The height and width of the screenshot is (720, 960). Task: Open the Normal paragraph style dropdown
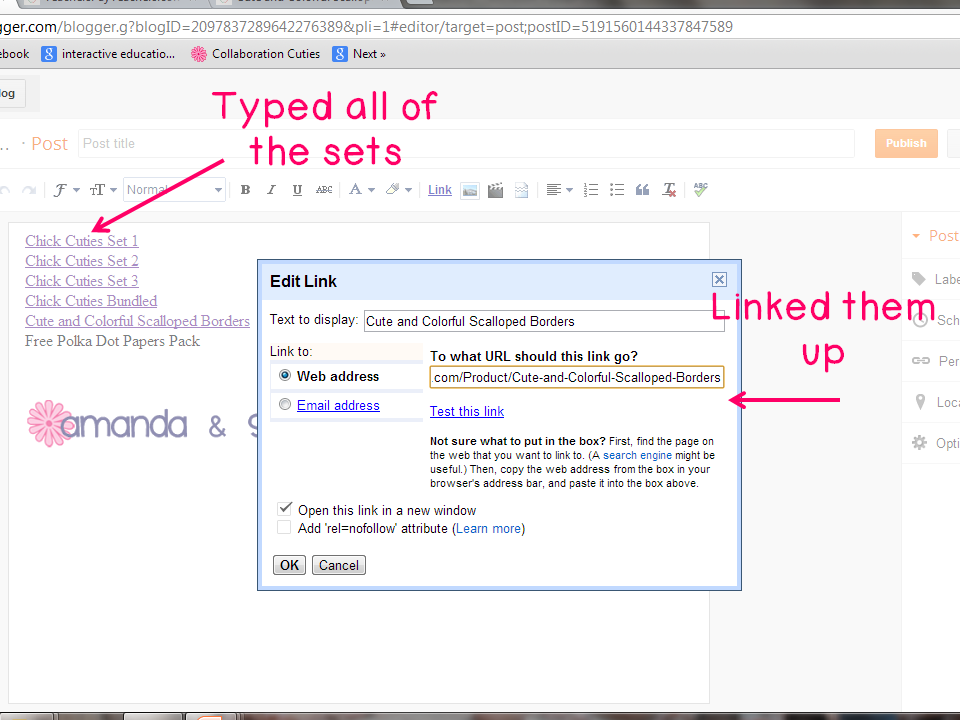pyautogui.click(x=174, y=189)
